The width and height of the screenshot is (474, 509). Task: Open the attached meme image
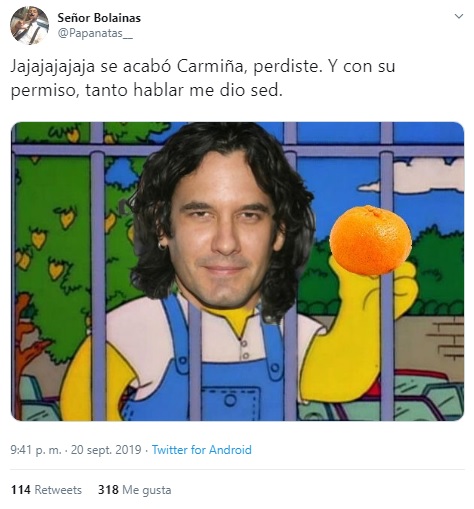(x=237, y=271)
